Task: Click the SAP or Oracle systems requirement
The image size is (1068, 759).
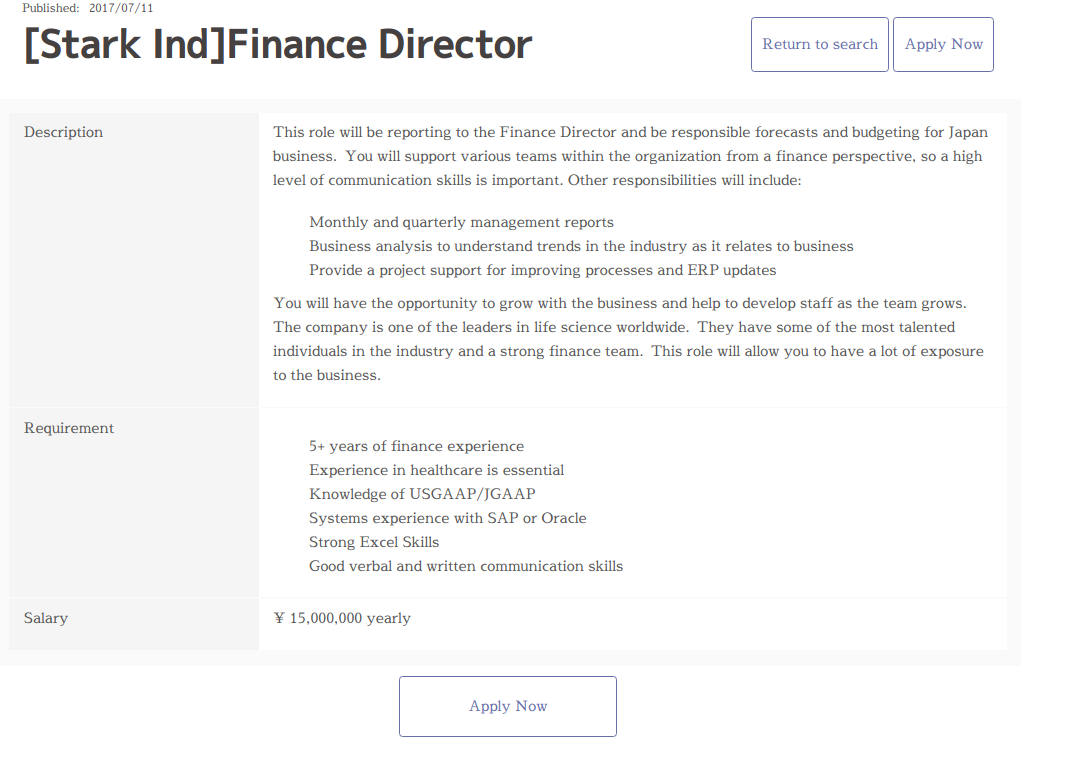Action: [x=447, y=518]
